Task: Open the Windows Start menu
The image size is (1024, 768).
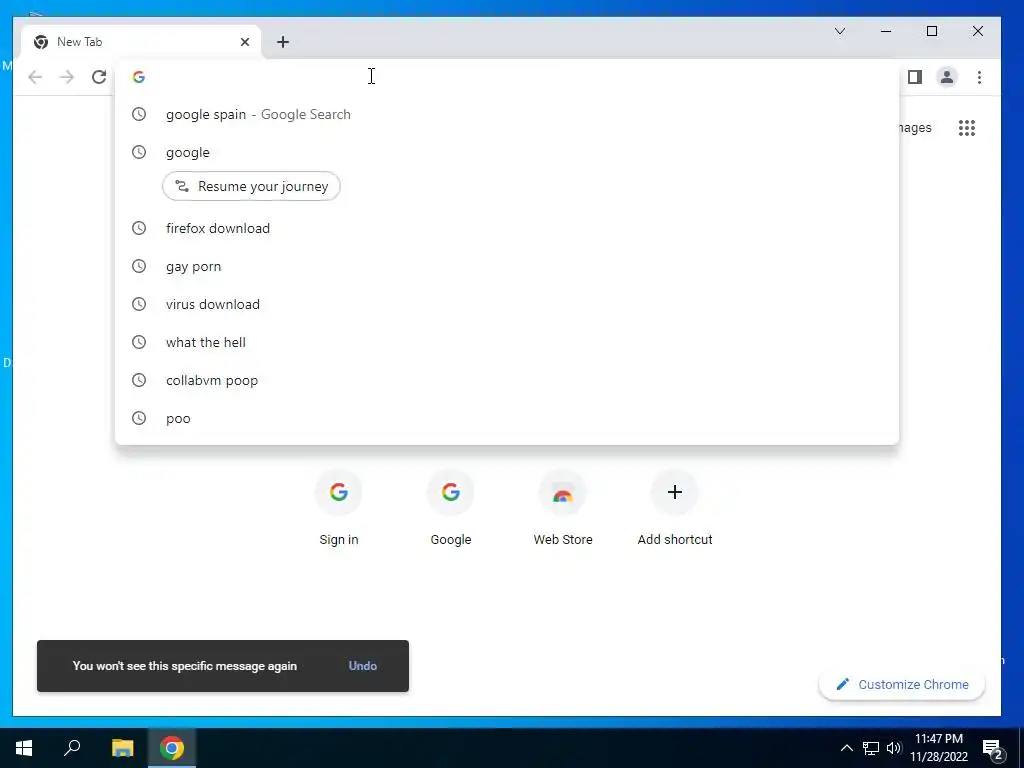Action: [24, 748]
